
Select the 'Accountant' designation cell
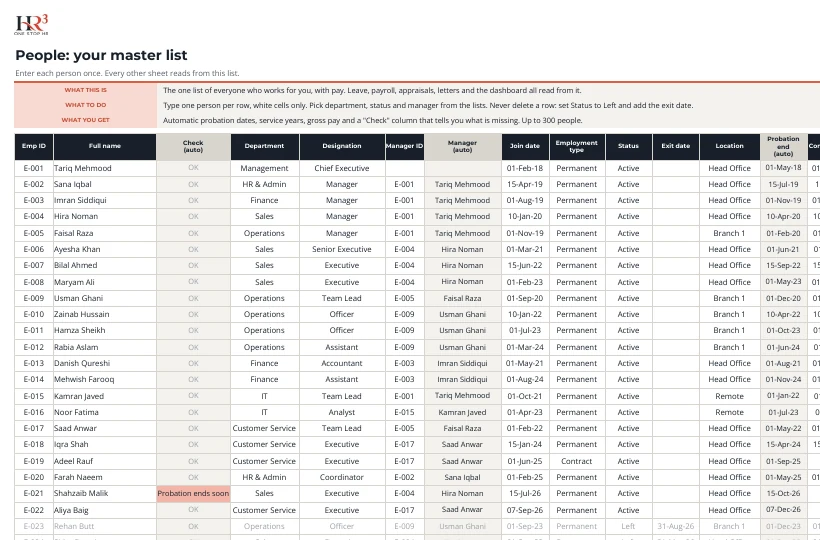tap(342, 363)
